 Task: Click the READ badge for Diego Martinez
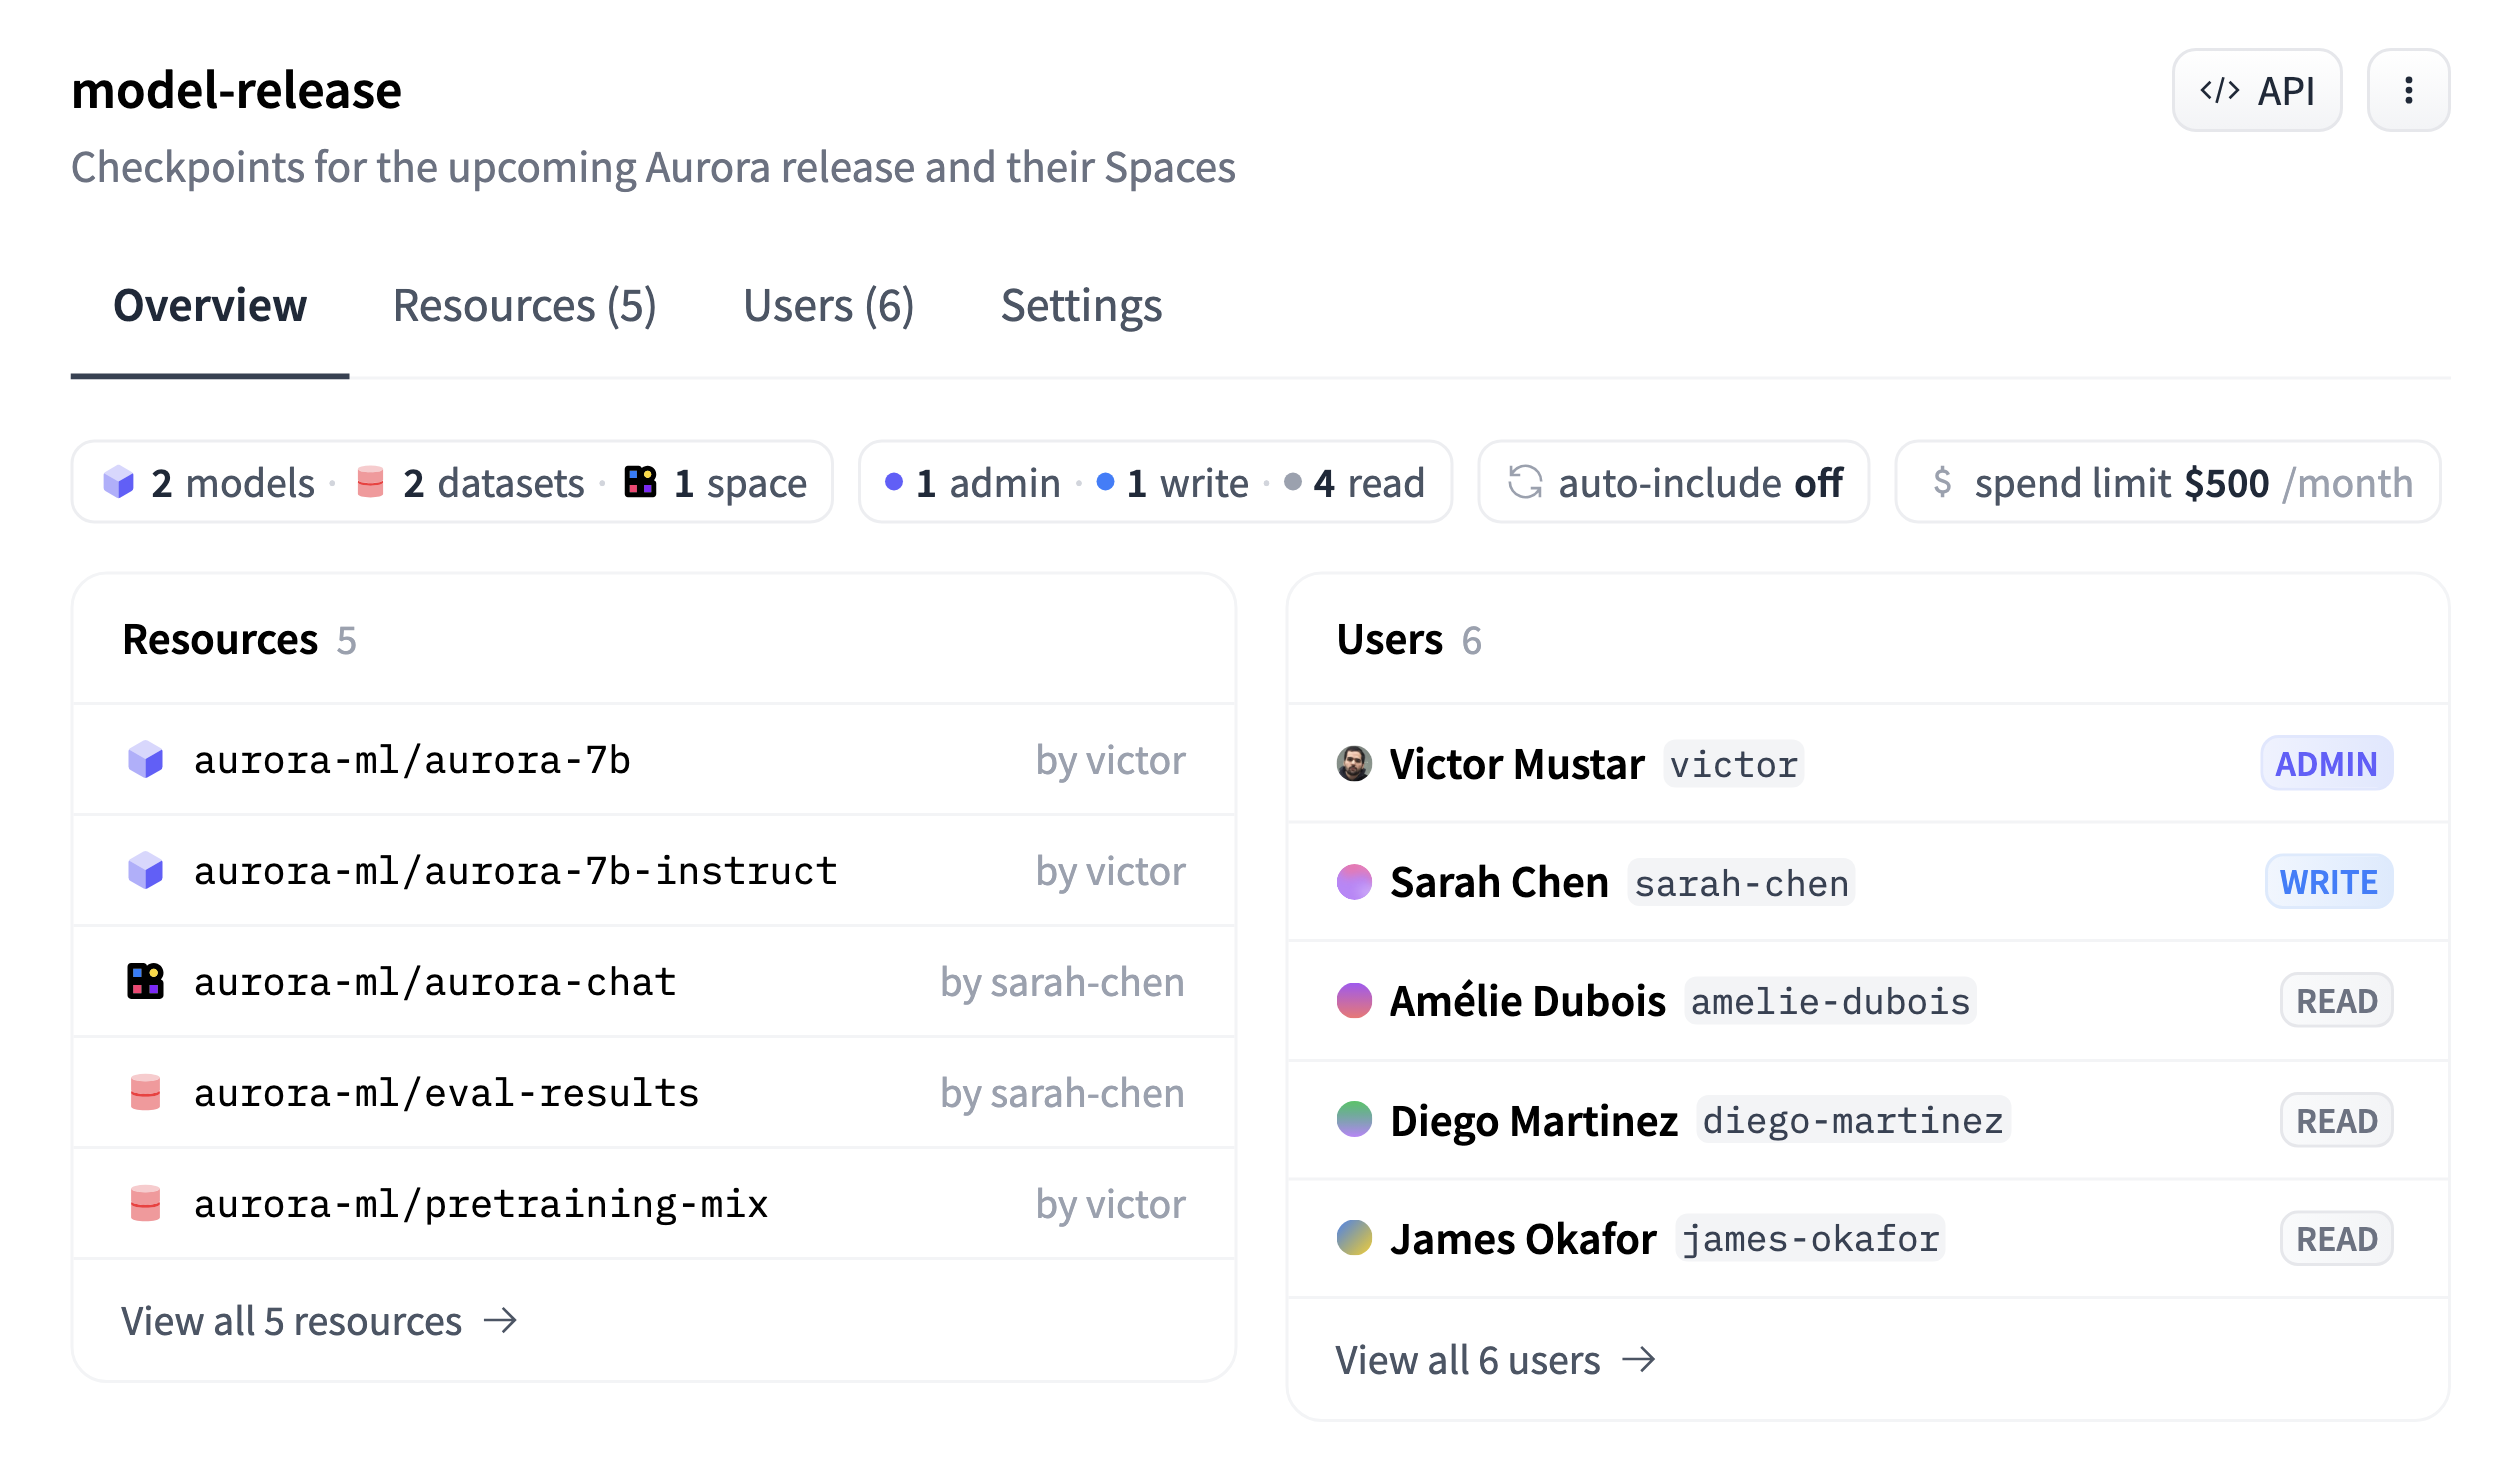click(x=2336, y=1120)
